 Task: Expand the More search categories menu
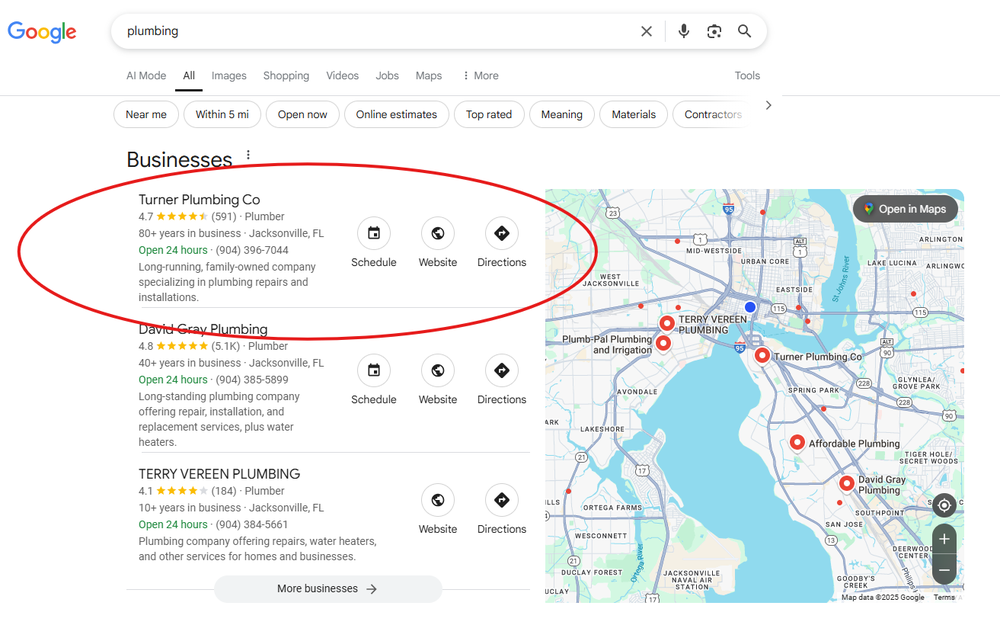tap(480, 76)
